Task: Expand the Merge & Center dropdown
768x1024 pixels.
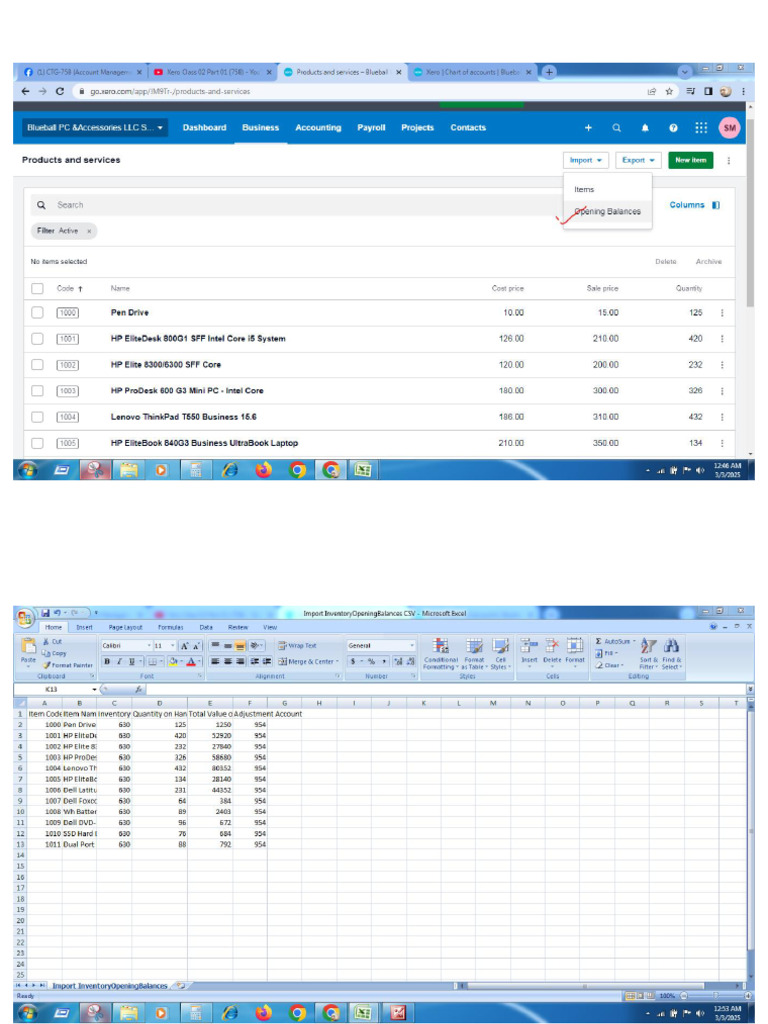Action: [x=337, y=662]
